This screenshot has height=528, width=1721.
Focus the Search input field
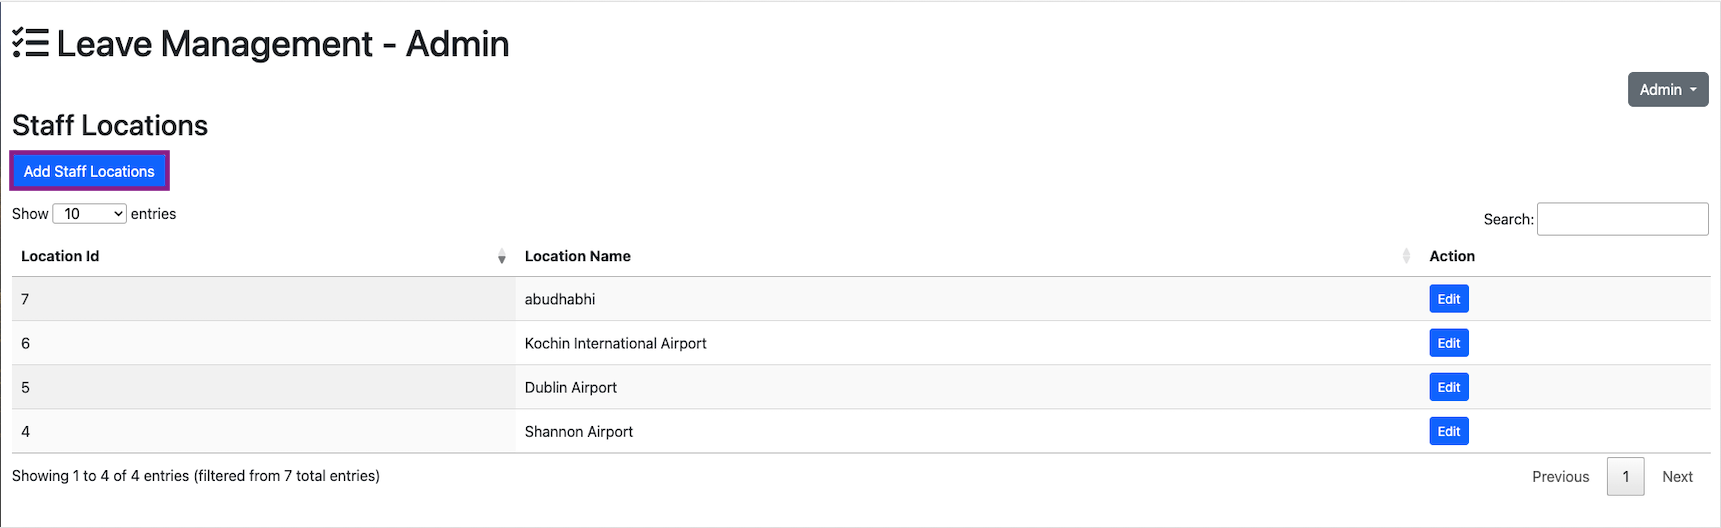(1621, 219)
